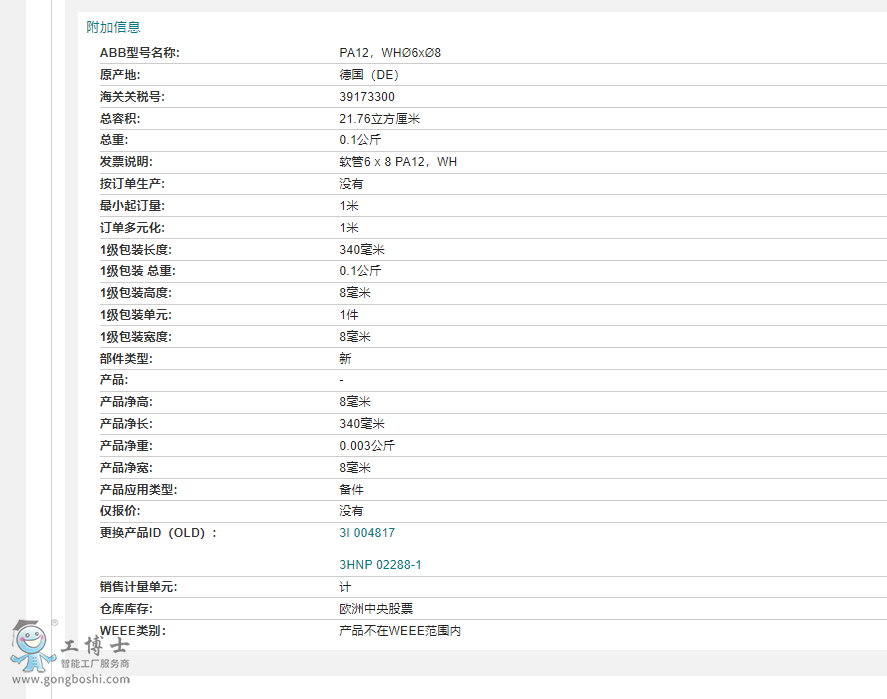
Task: Click the 仓库库存 label
Action: pos(126,609)
